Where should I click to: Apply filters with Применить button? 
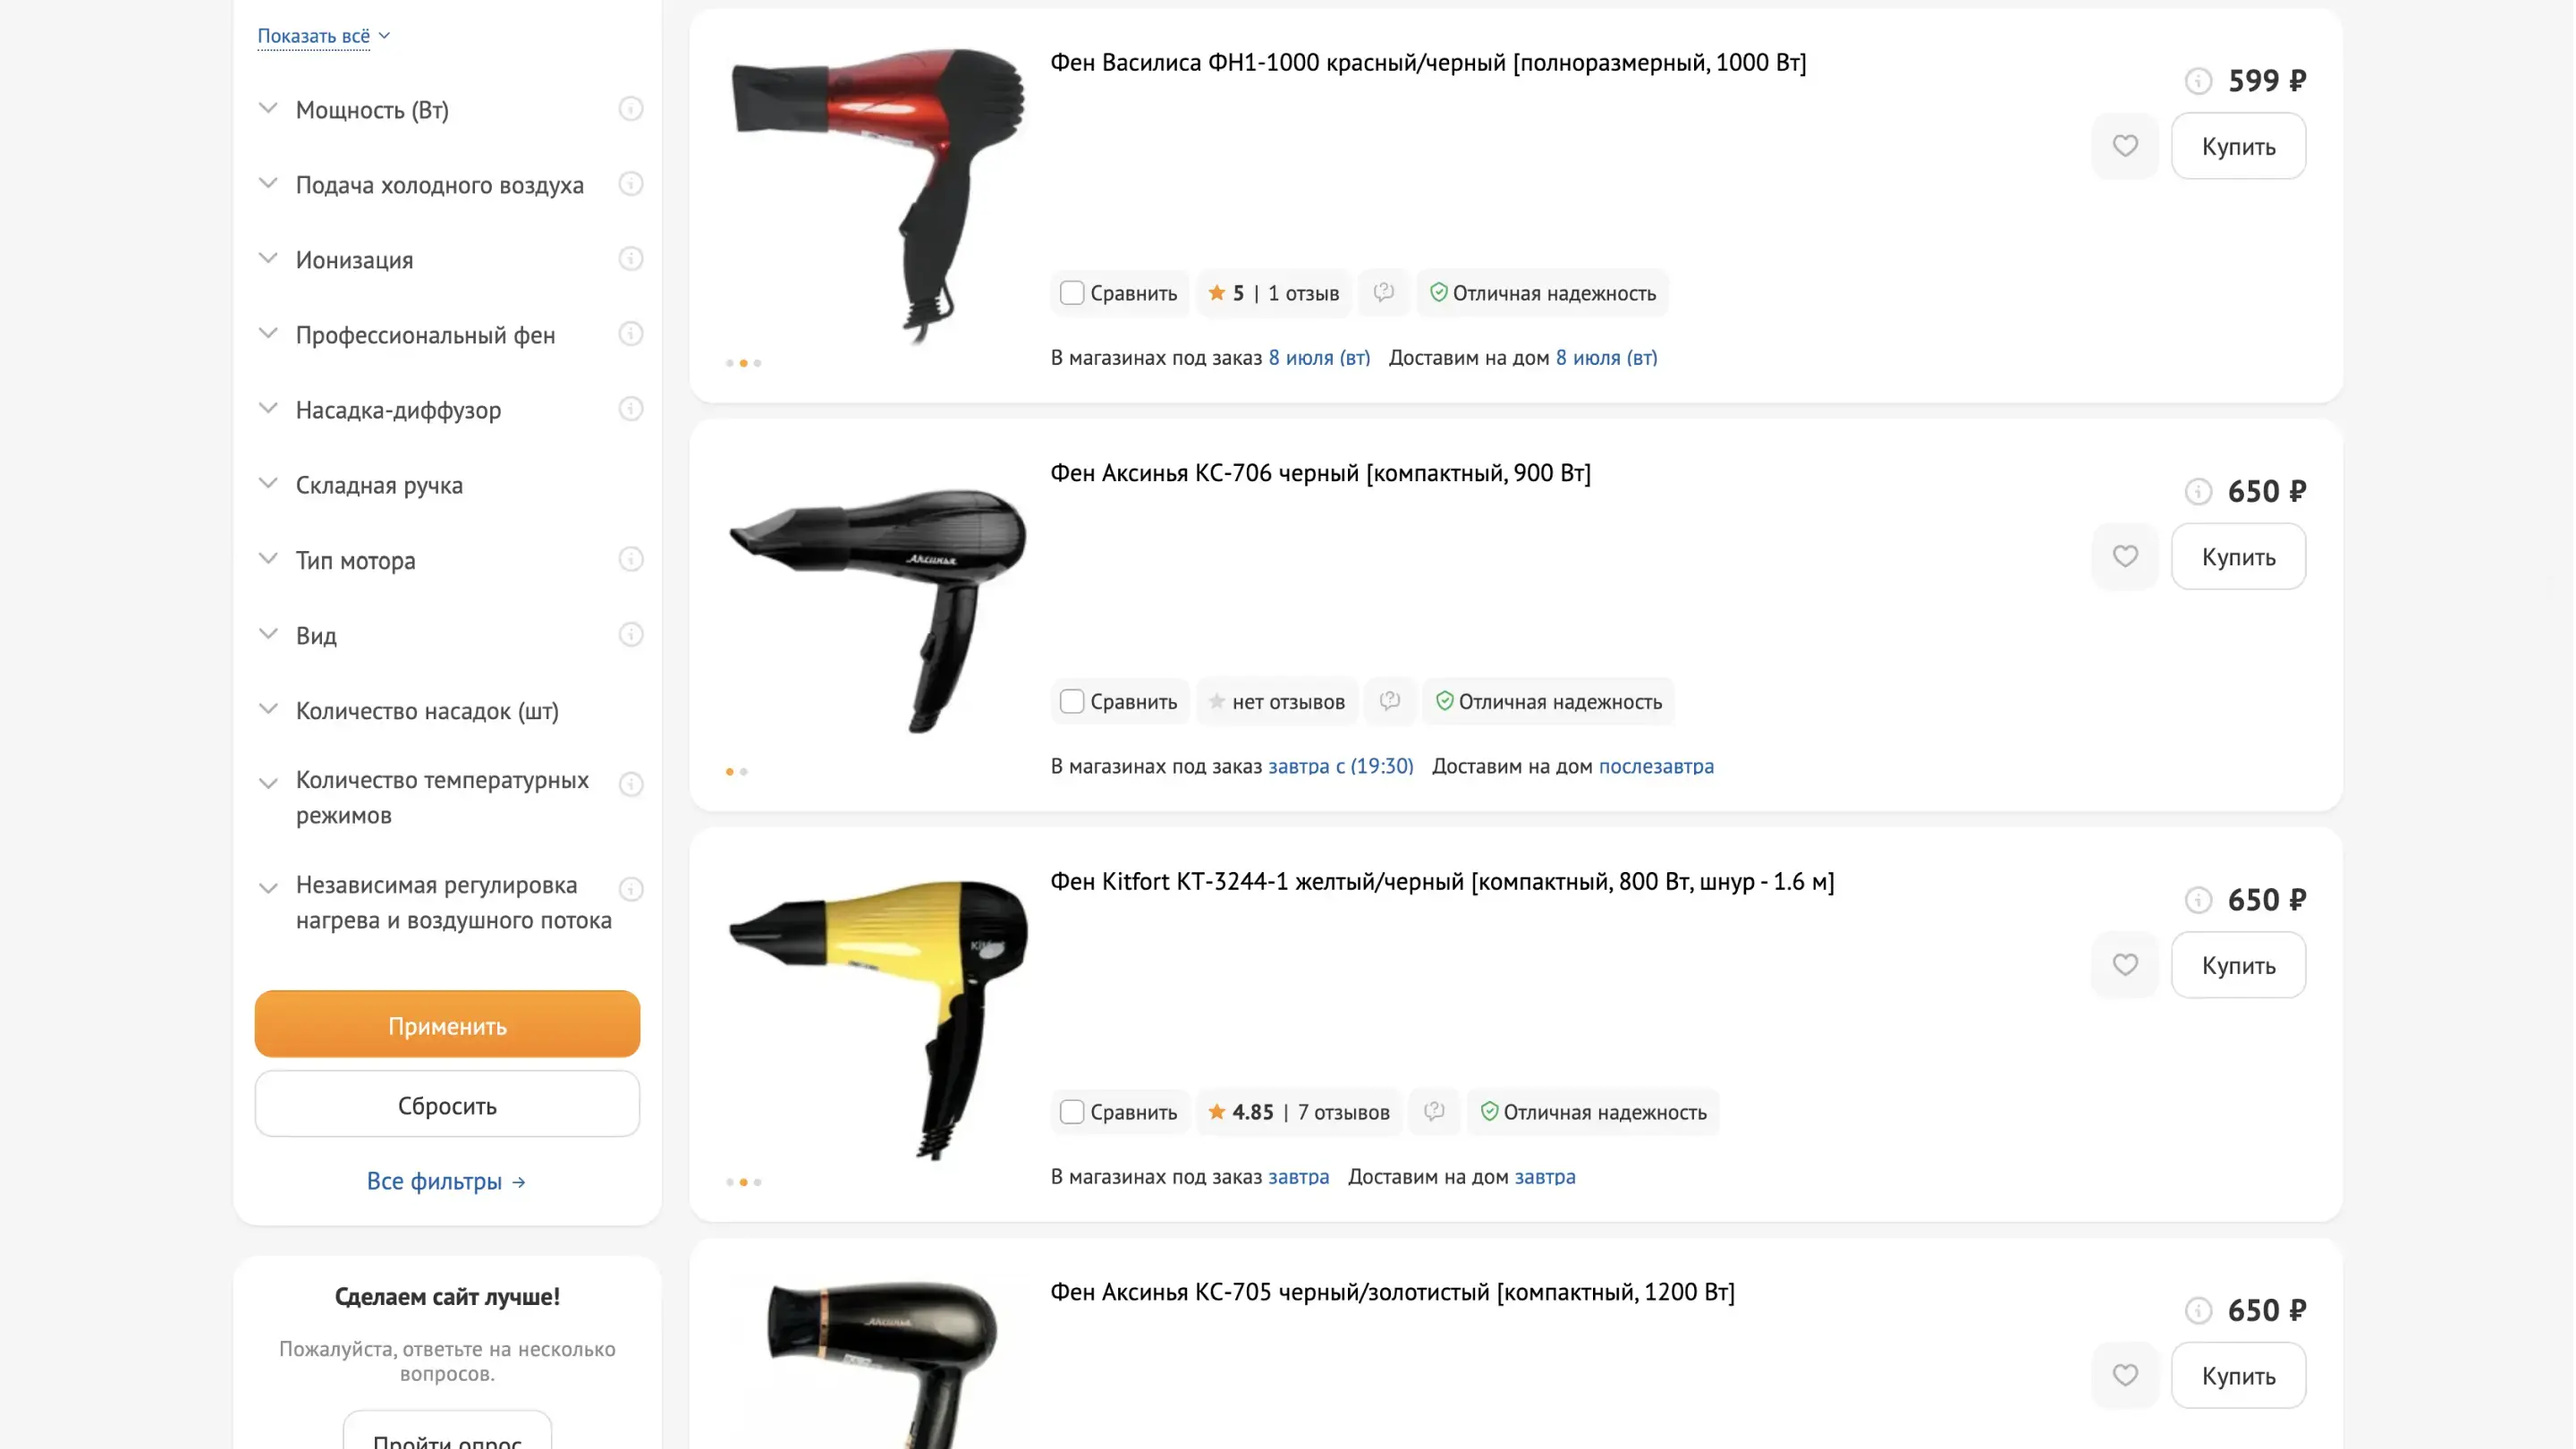(447, 1024)
